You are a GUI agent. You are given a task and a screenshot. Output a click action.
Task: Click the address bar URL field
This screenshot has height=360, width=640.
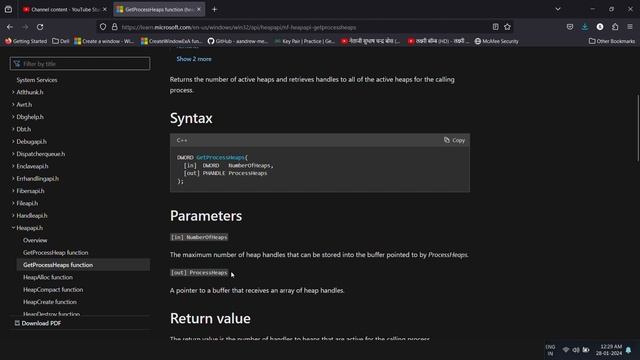tap(304, 27)
